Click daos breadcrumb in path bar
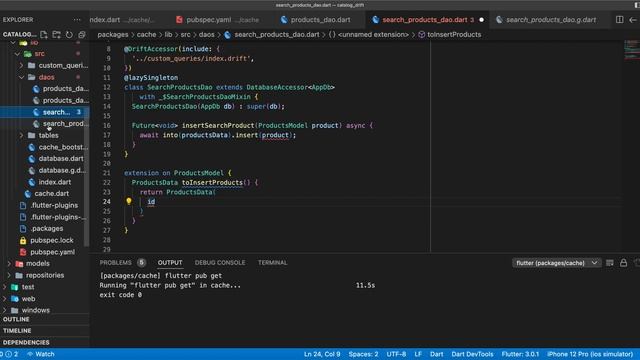 207,35
